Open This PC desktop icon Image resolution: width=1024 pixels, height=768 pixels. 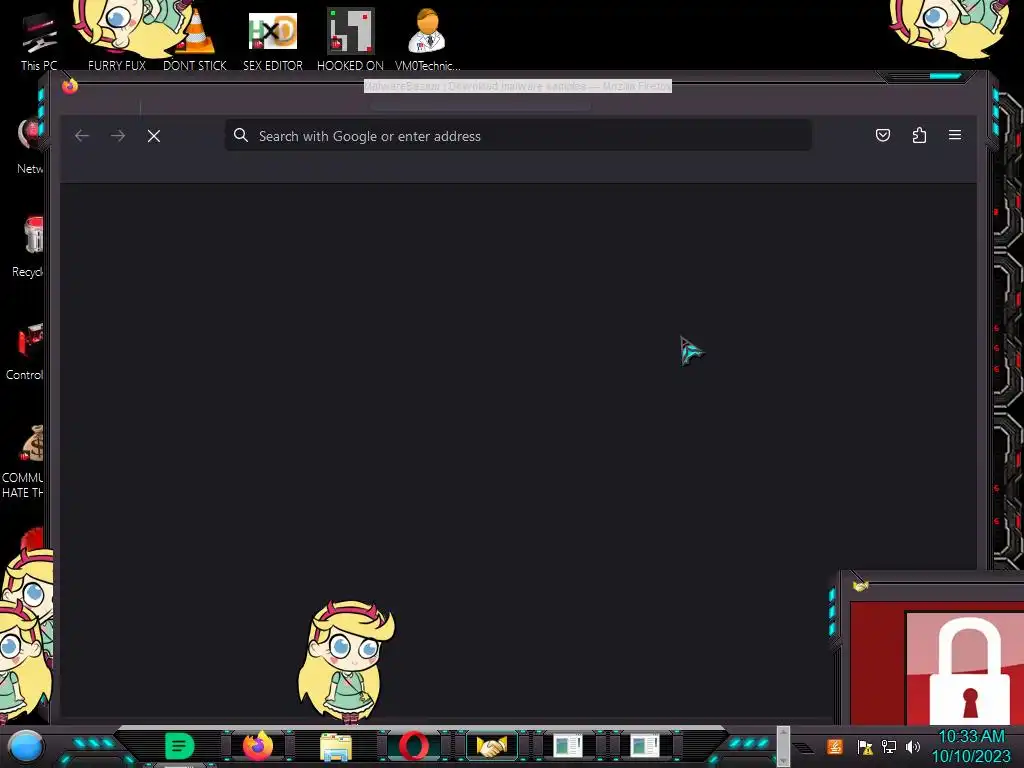point(39,41)
